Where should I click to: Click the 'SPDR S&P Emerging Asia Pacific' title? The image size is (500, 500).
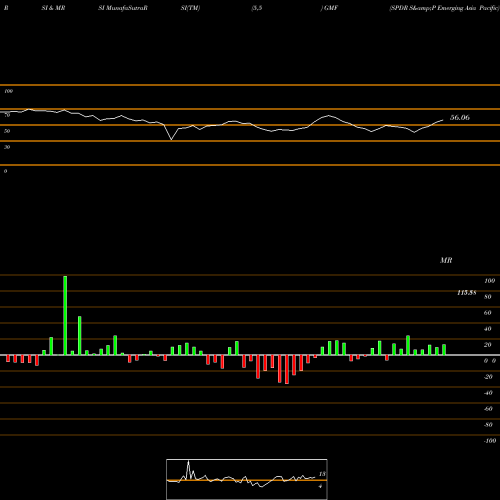[x=444, y=8]
